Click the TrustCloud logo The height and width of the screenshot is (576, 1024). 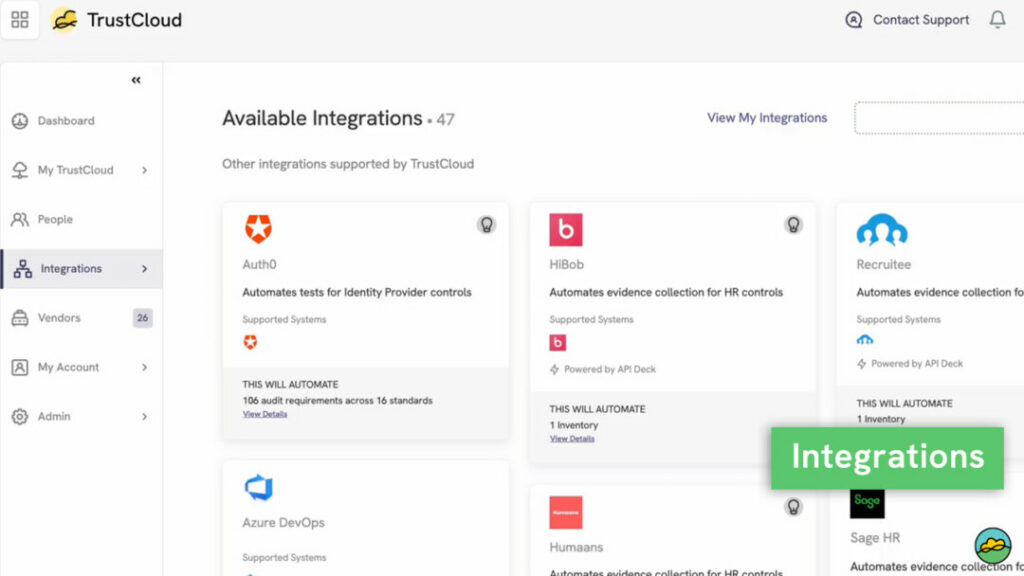coord(116,20)
